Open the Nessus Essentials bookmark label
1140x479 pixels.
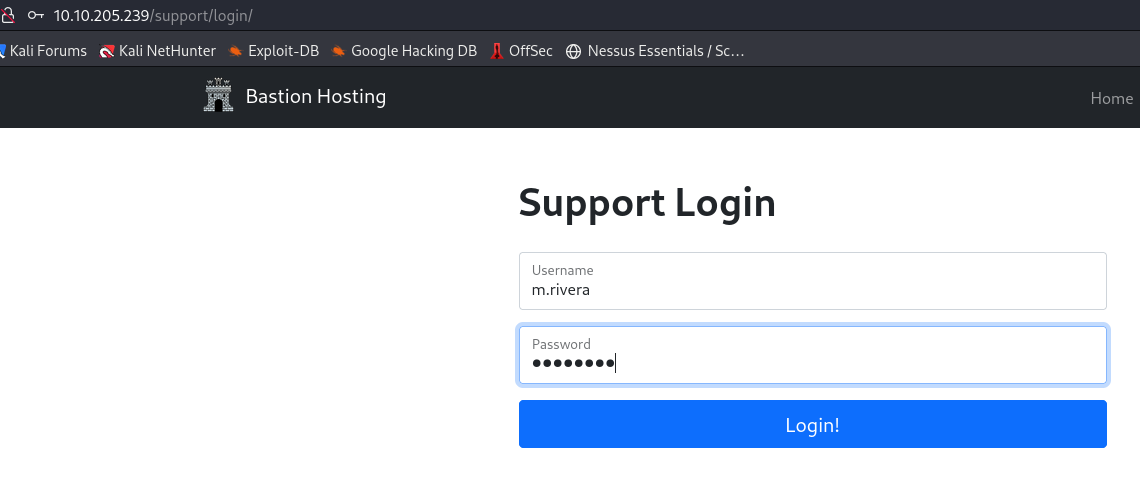(x=665, y=51)
